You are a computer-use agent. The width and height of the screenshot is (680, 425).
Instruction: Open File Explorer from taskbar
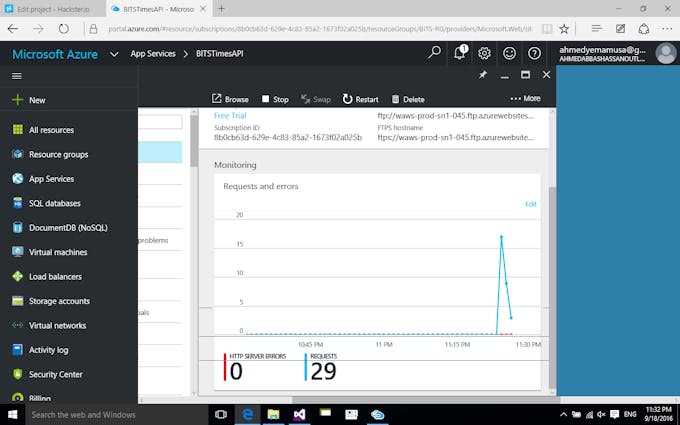(x=273, y=415)
